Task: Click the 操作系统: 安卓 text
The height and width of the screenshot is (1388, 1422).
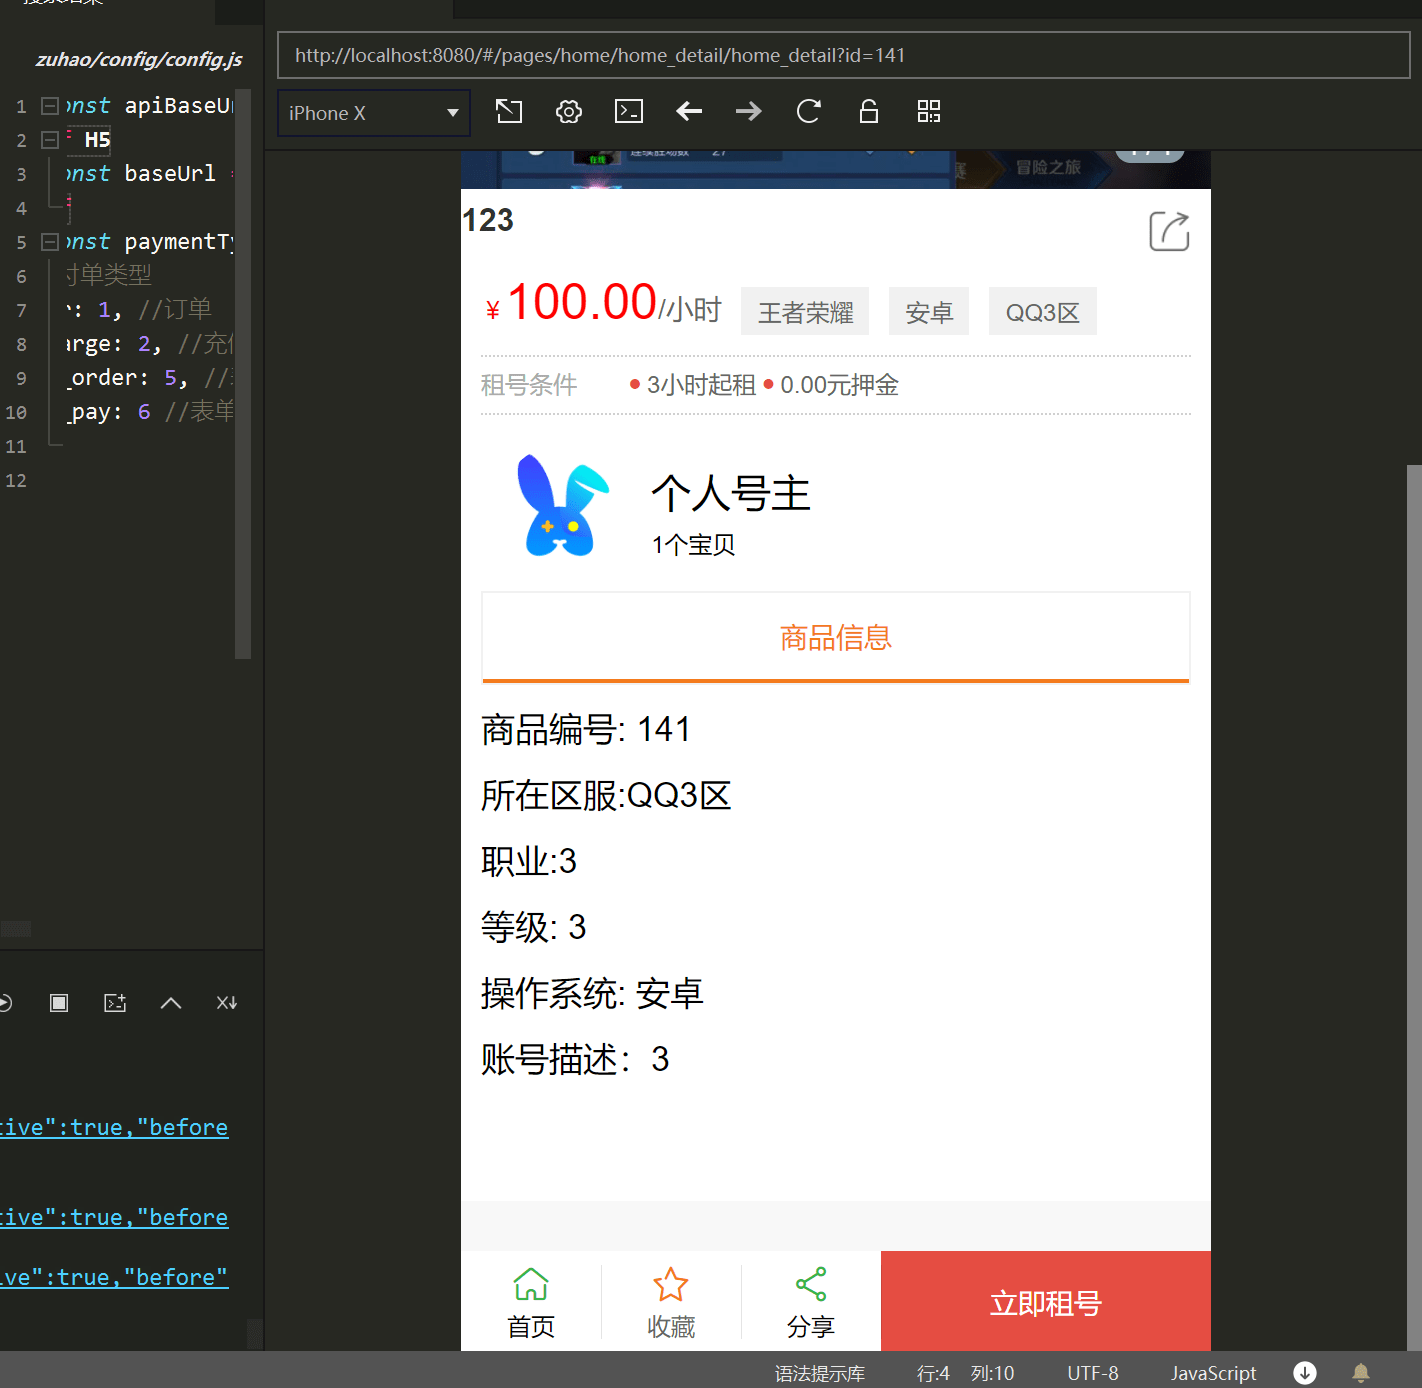Action: tap(592, 993)
